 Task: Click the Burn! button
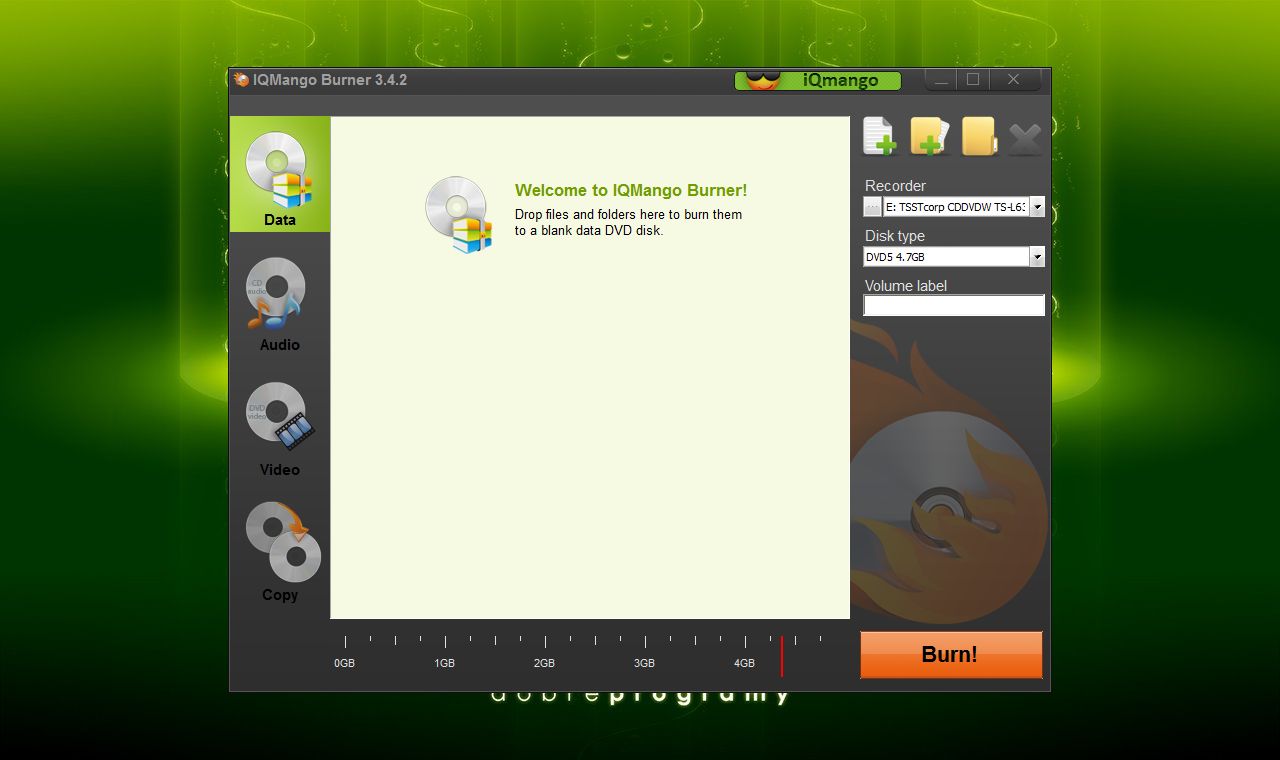951,655
